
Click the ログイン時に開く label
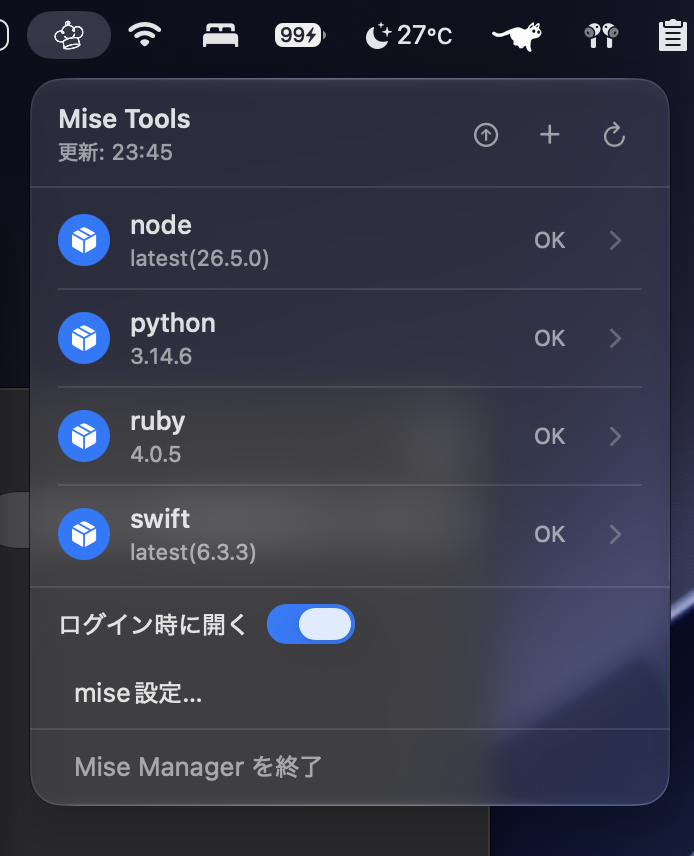[x=153, y=625]
